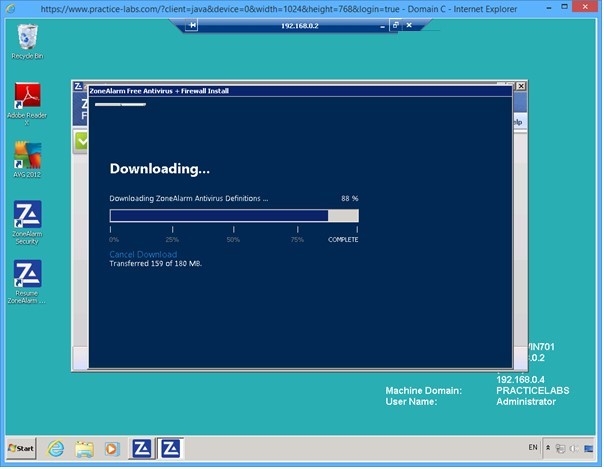Click the 50% progress tick label

tap(233, 240)
